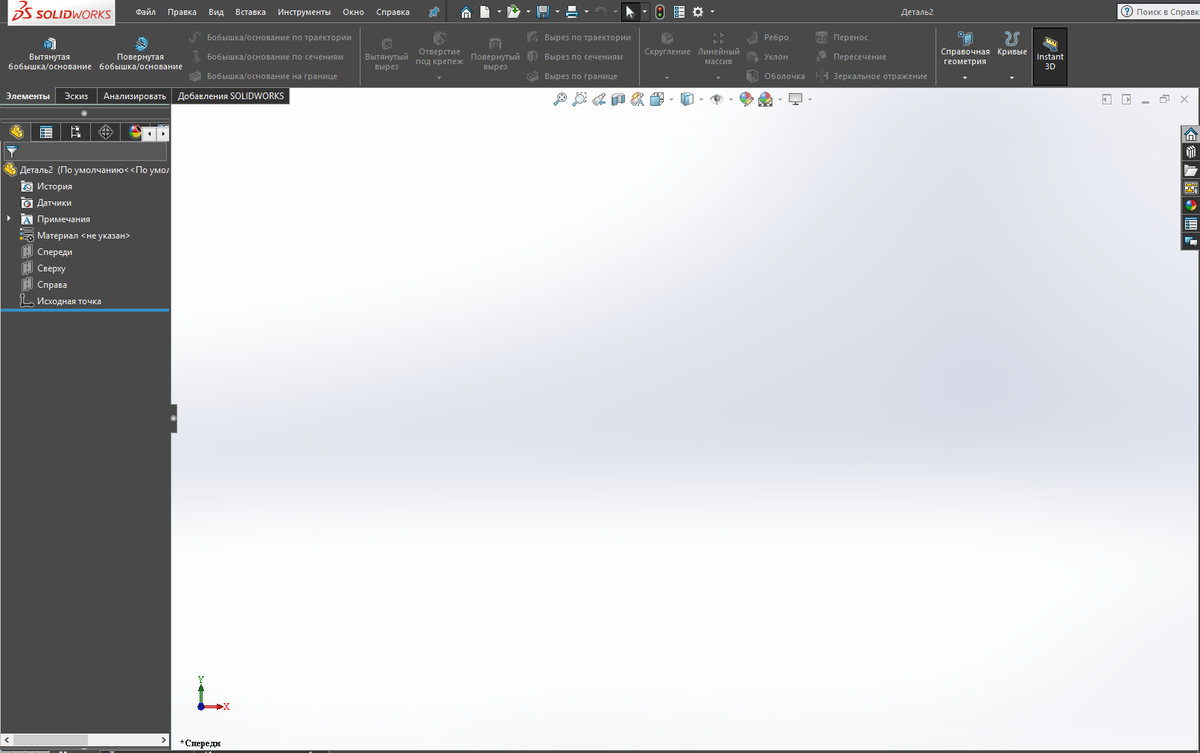Switch to the Эскиз tab

point(77,96)
